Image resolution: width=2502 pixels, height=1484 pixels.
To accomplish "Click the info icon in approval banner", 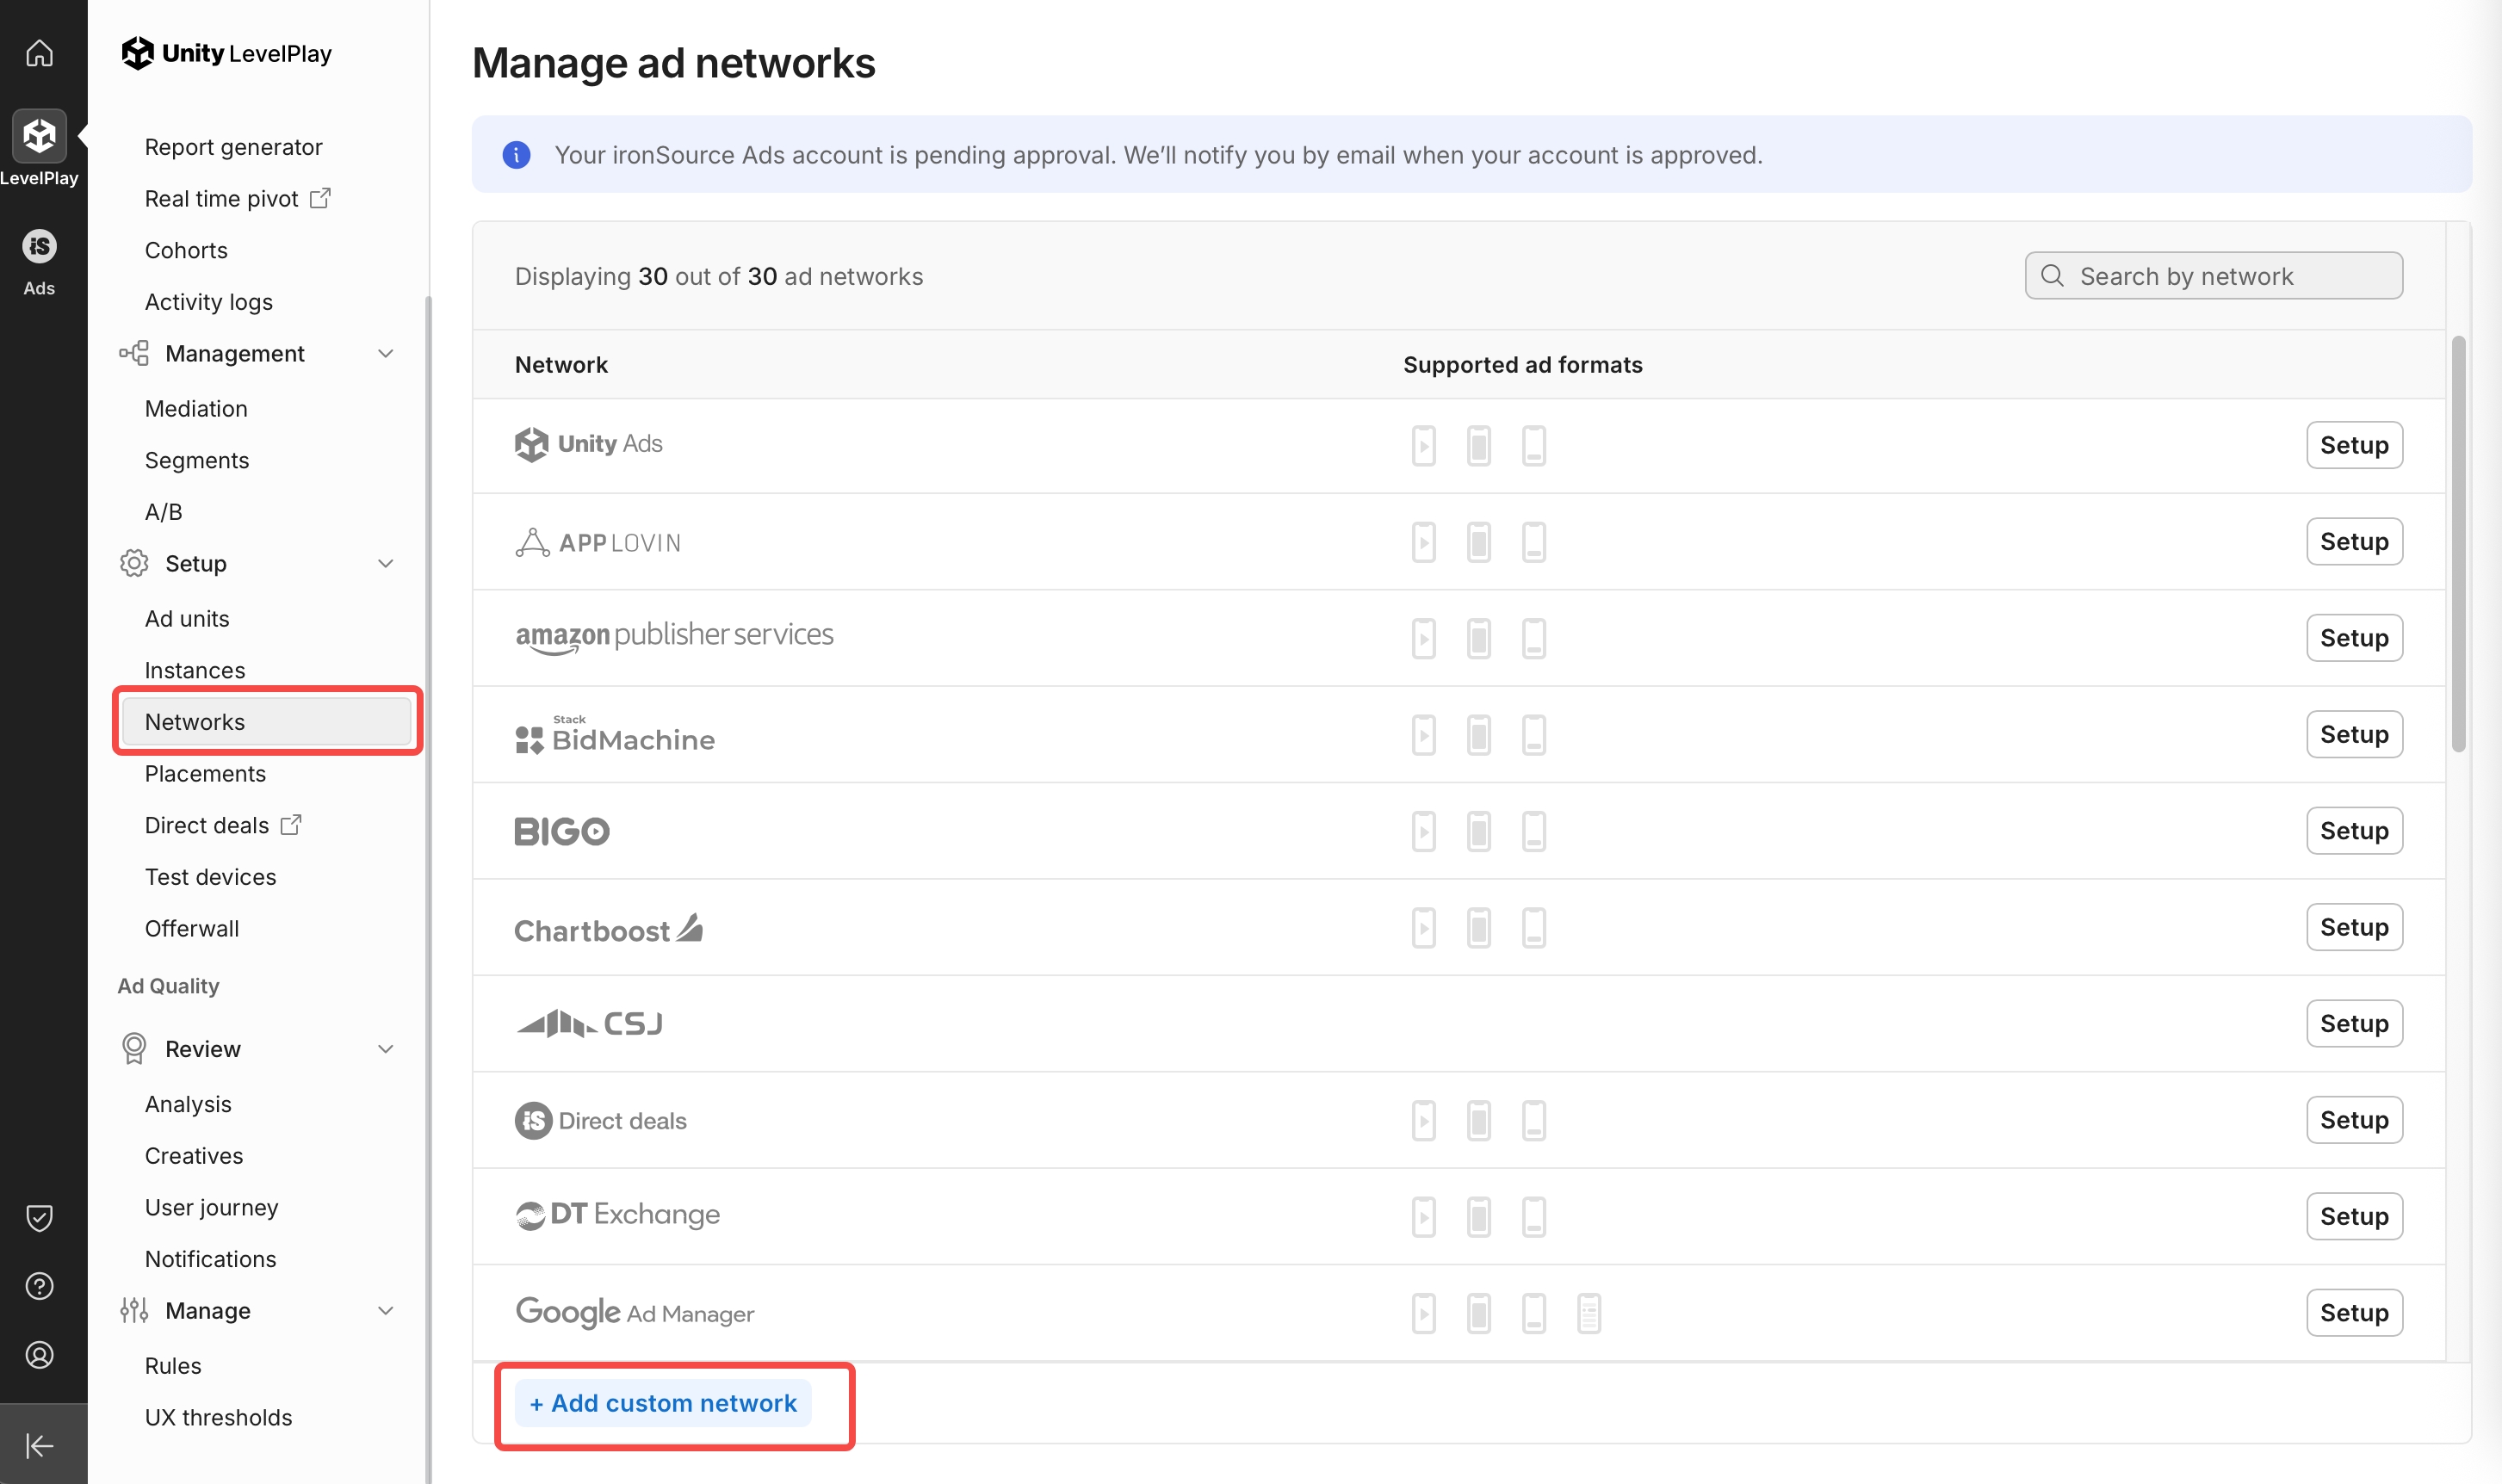I will click(x=516, y=155).
